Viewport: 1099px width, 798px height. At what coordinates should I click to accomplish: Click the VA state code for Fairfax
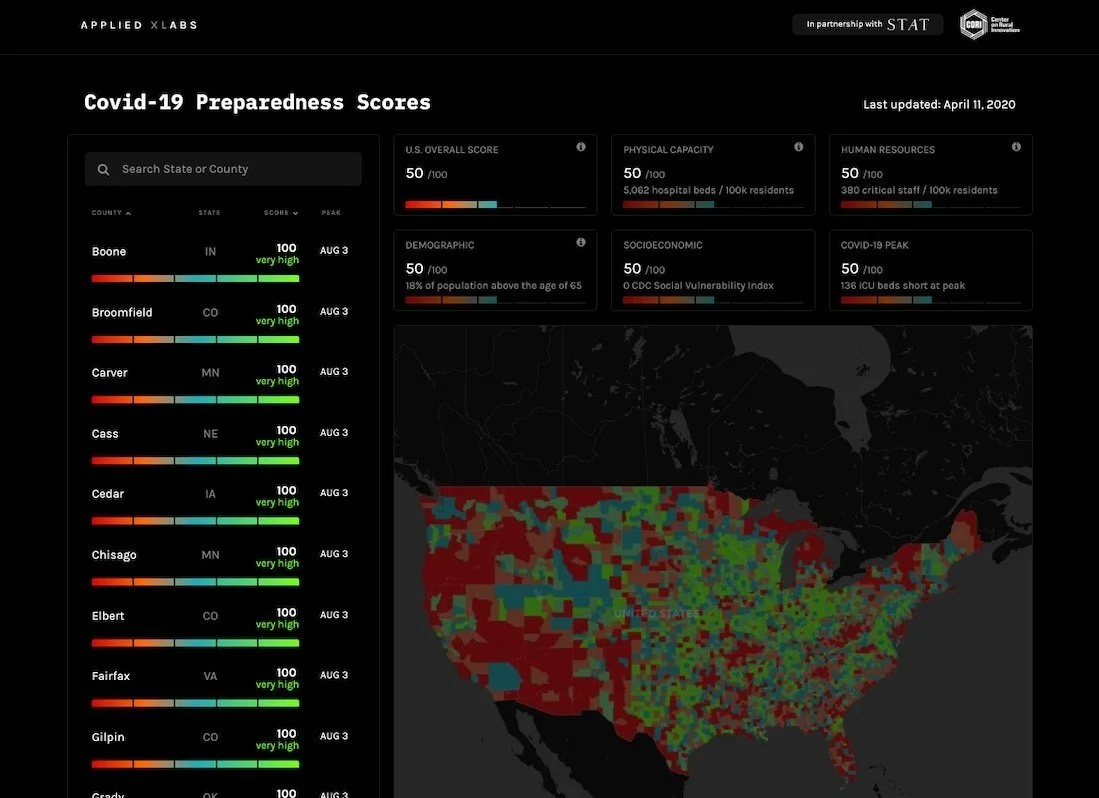tap(210, 676)
